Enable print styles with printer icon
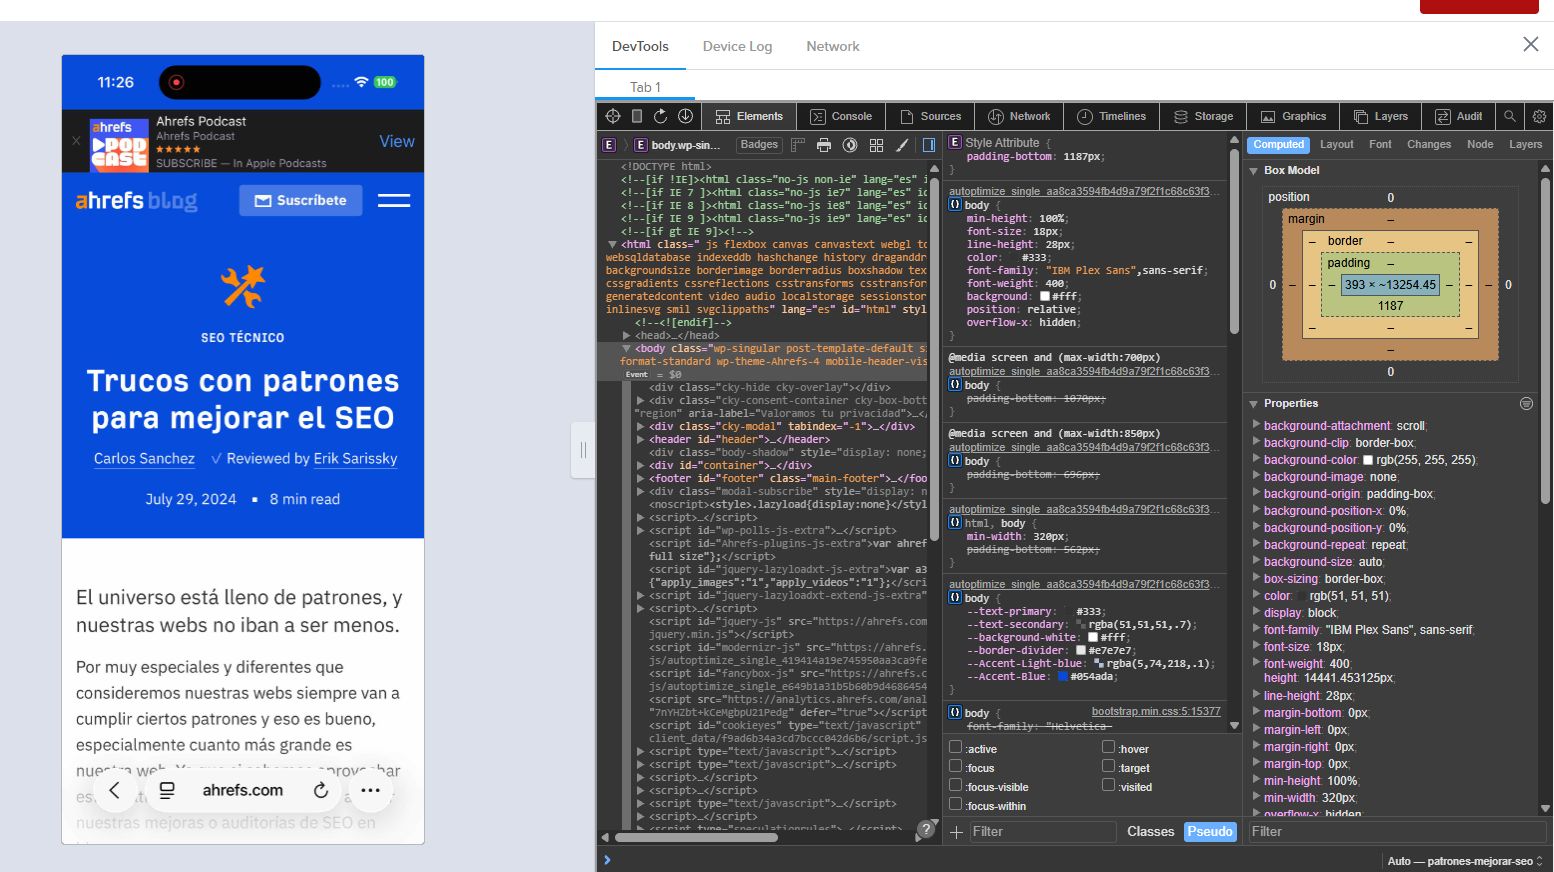This screenshot has width=1554, height=872. tap(824, 145)
